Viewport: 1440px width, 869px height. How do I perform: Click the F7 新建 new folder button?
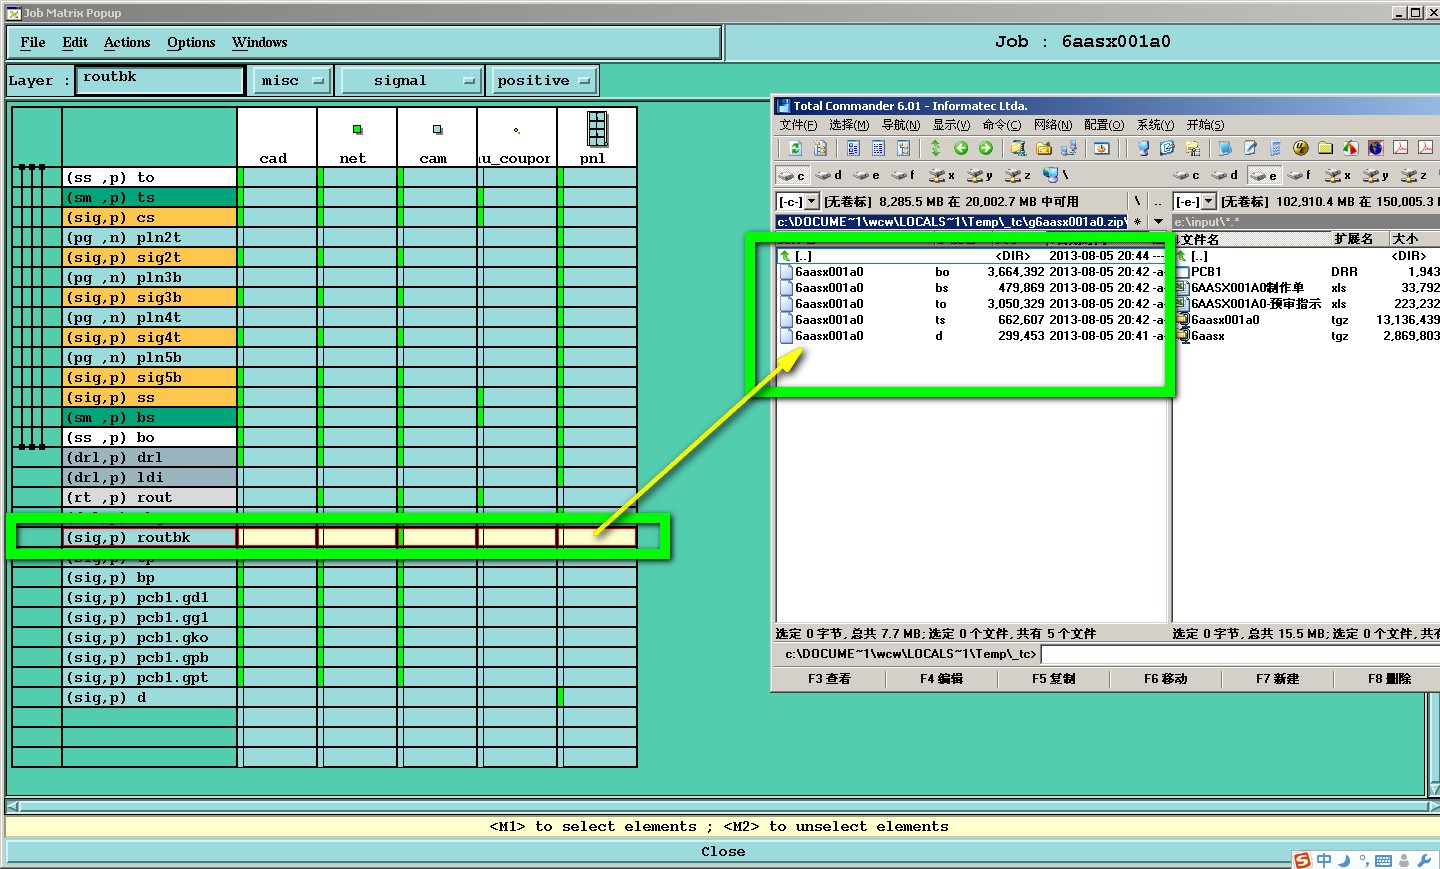[1277, 679]
